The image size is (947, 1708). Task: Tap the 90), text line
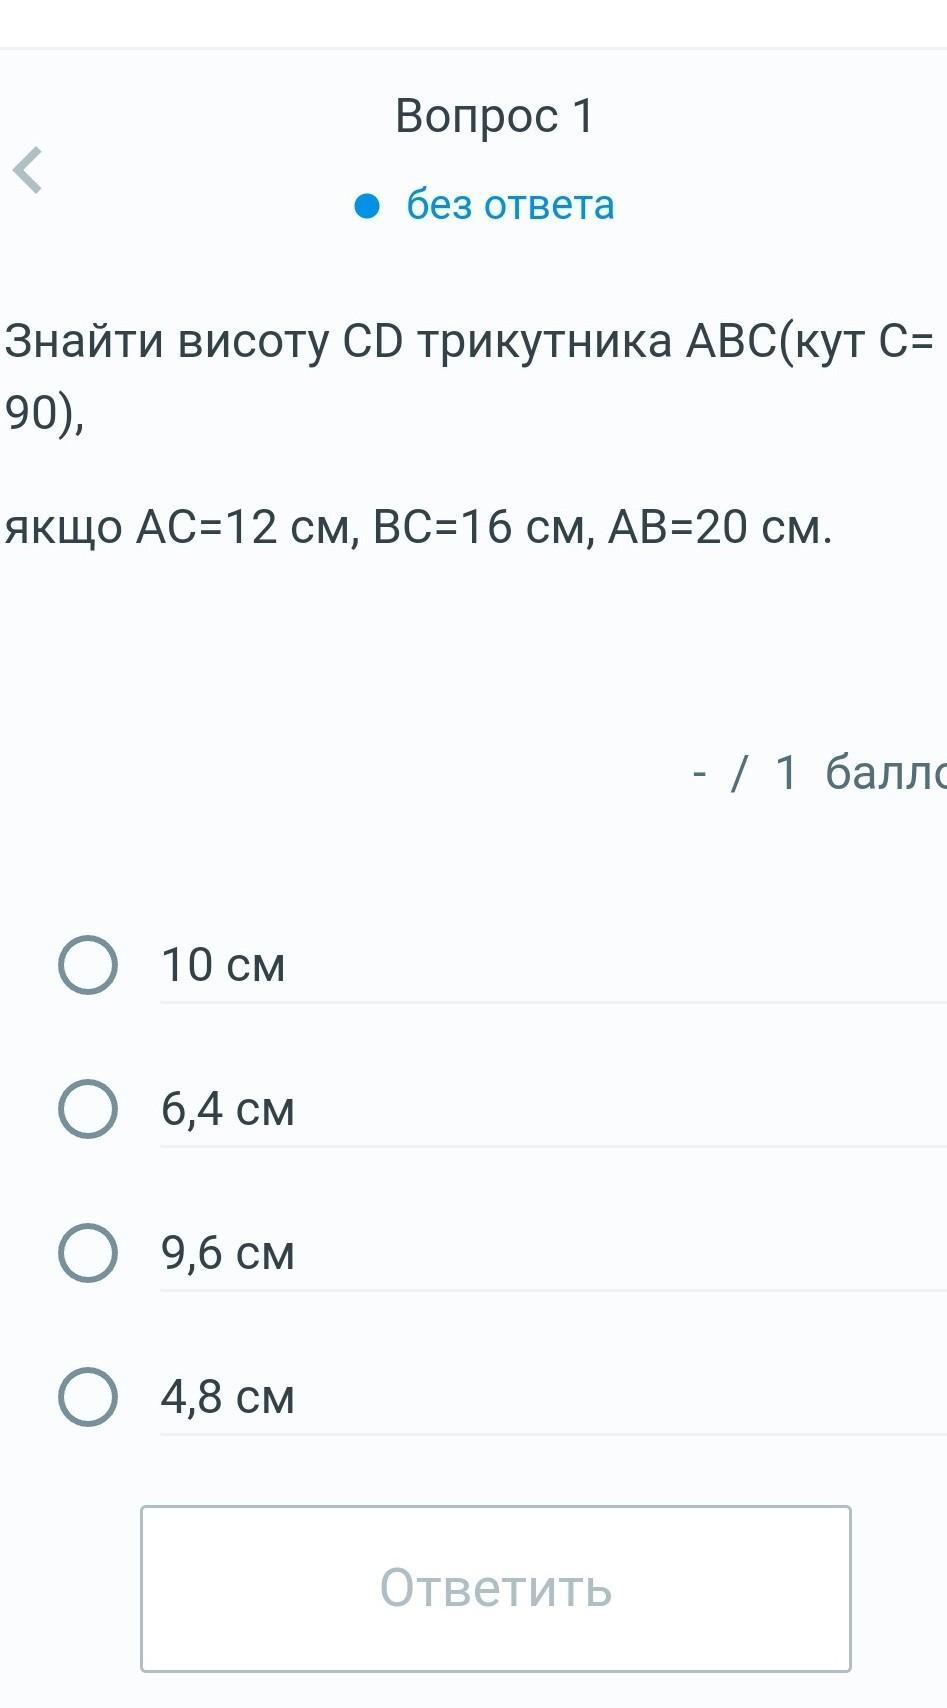point(45,412)
